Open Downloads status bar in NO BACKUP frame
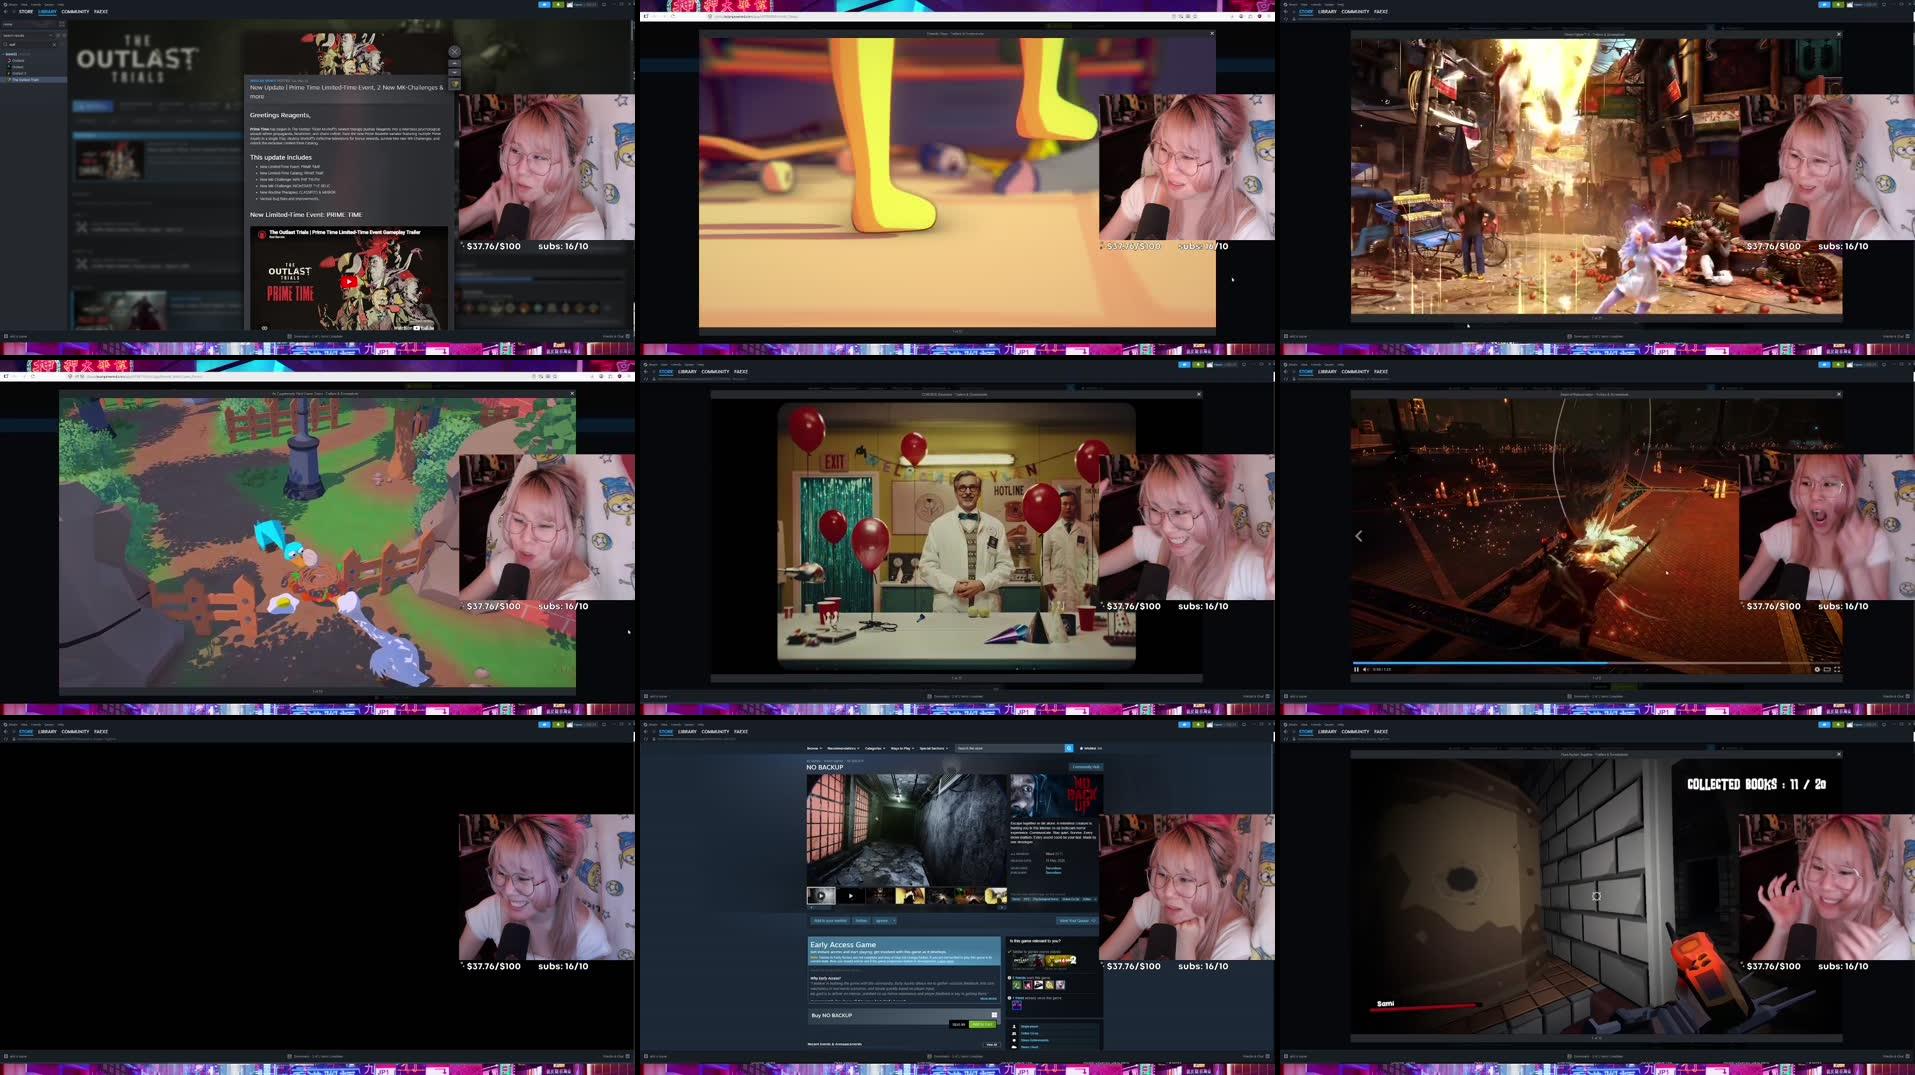This screenshot has width=1915, height=1075. tap(956, 1056)
